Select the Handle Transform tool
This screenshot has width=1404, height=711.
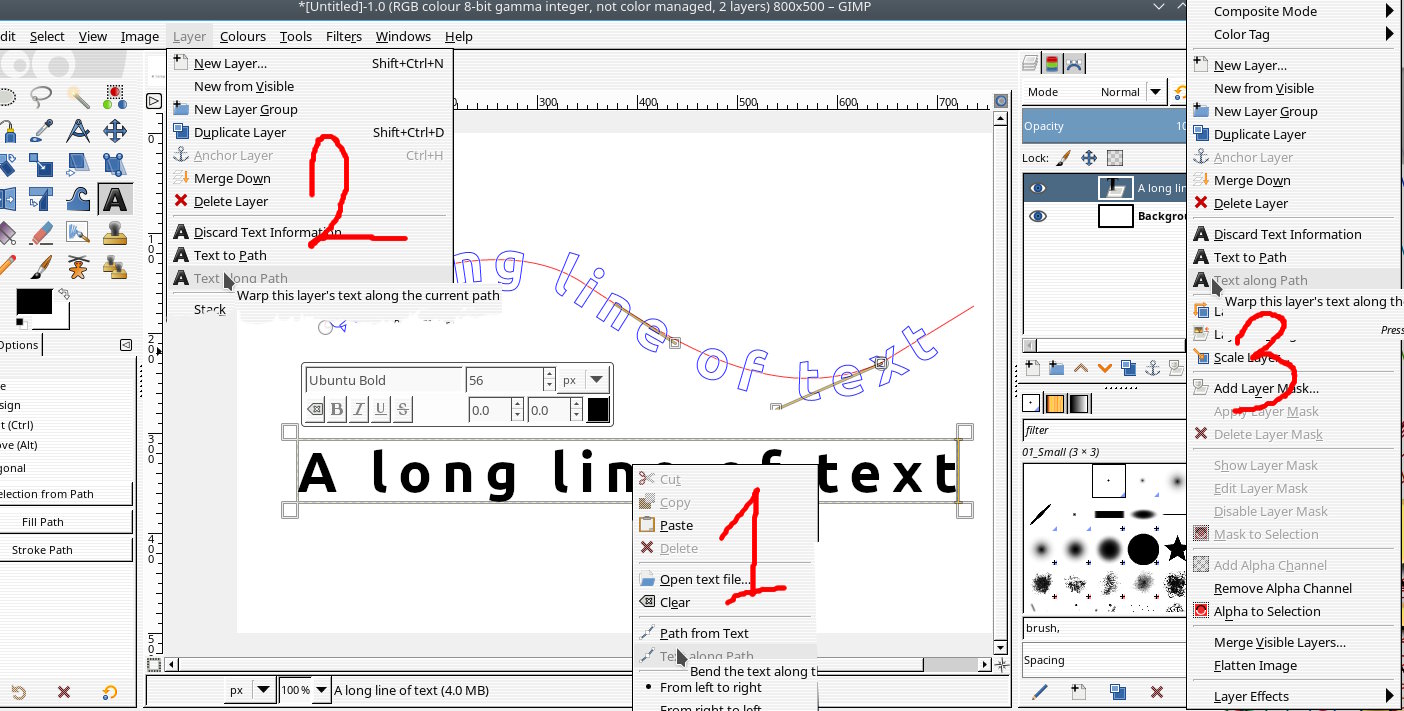pos(115,165)
